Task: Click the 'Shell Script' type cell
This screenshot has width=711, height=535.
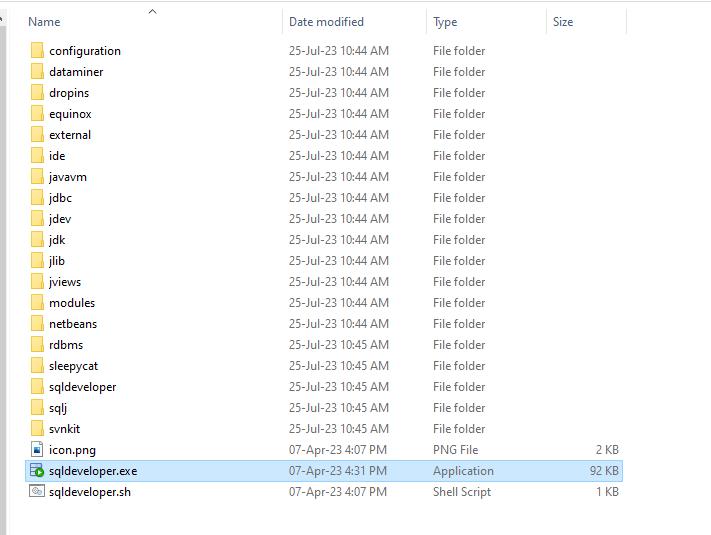Action: point(462,492)
